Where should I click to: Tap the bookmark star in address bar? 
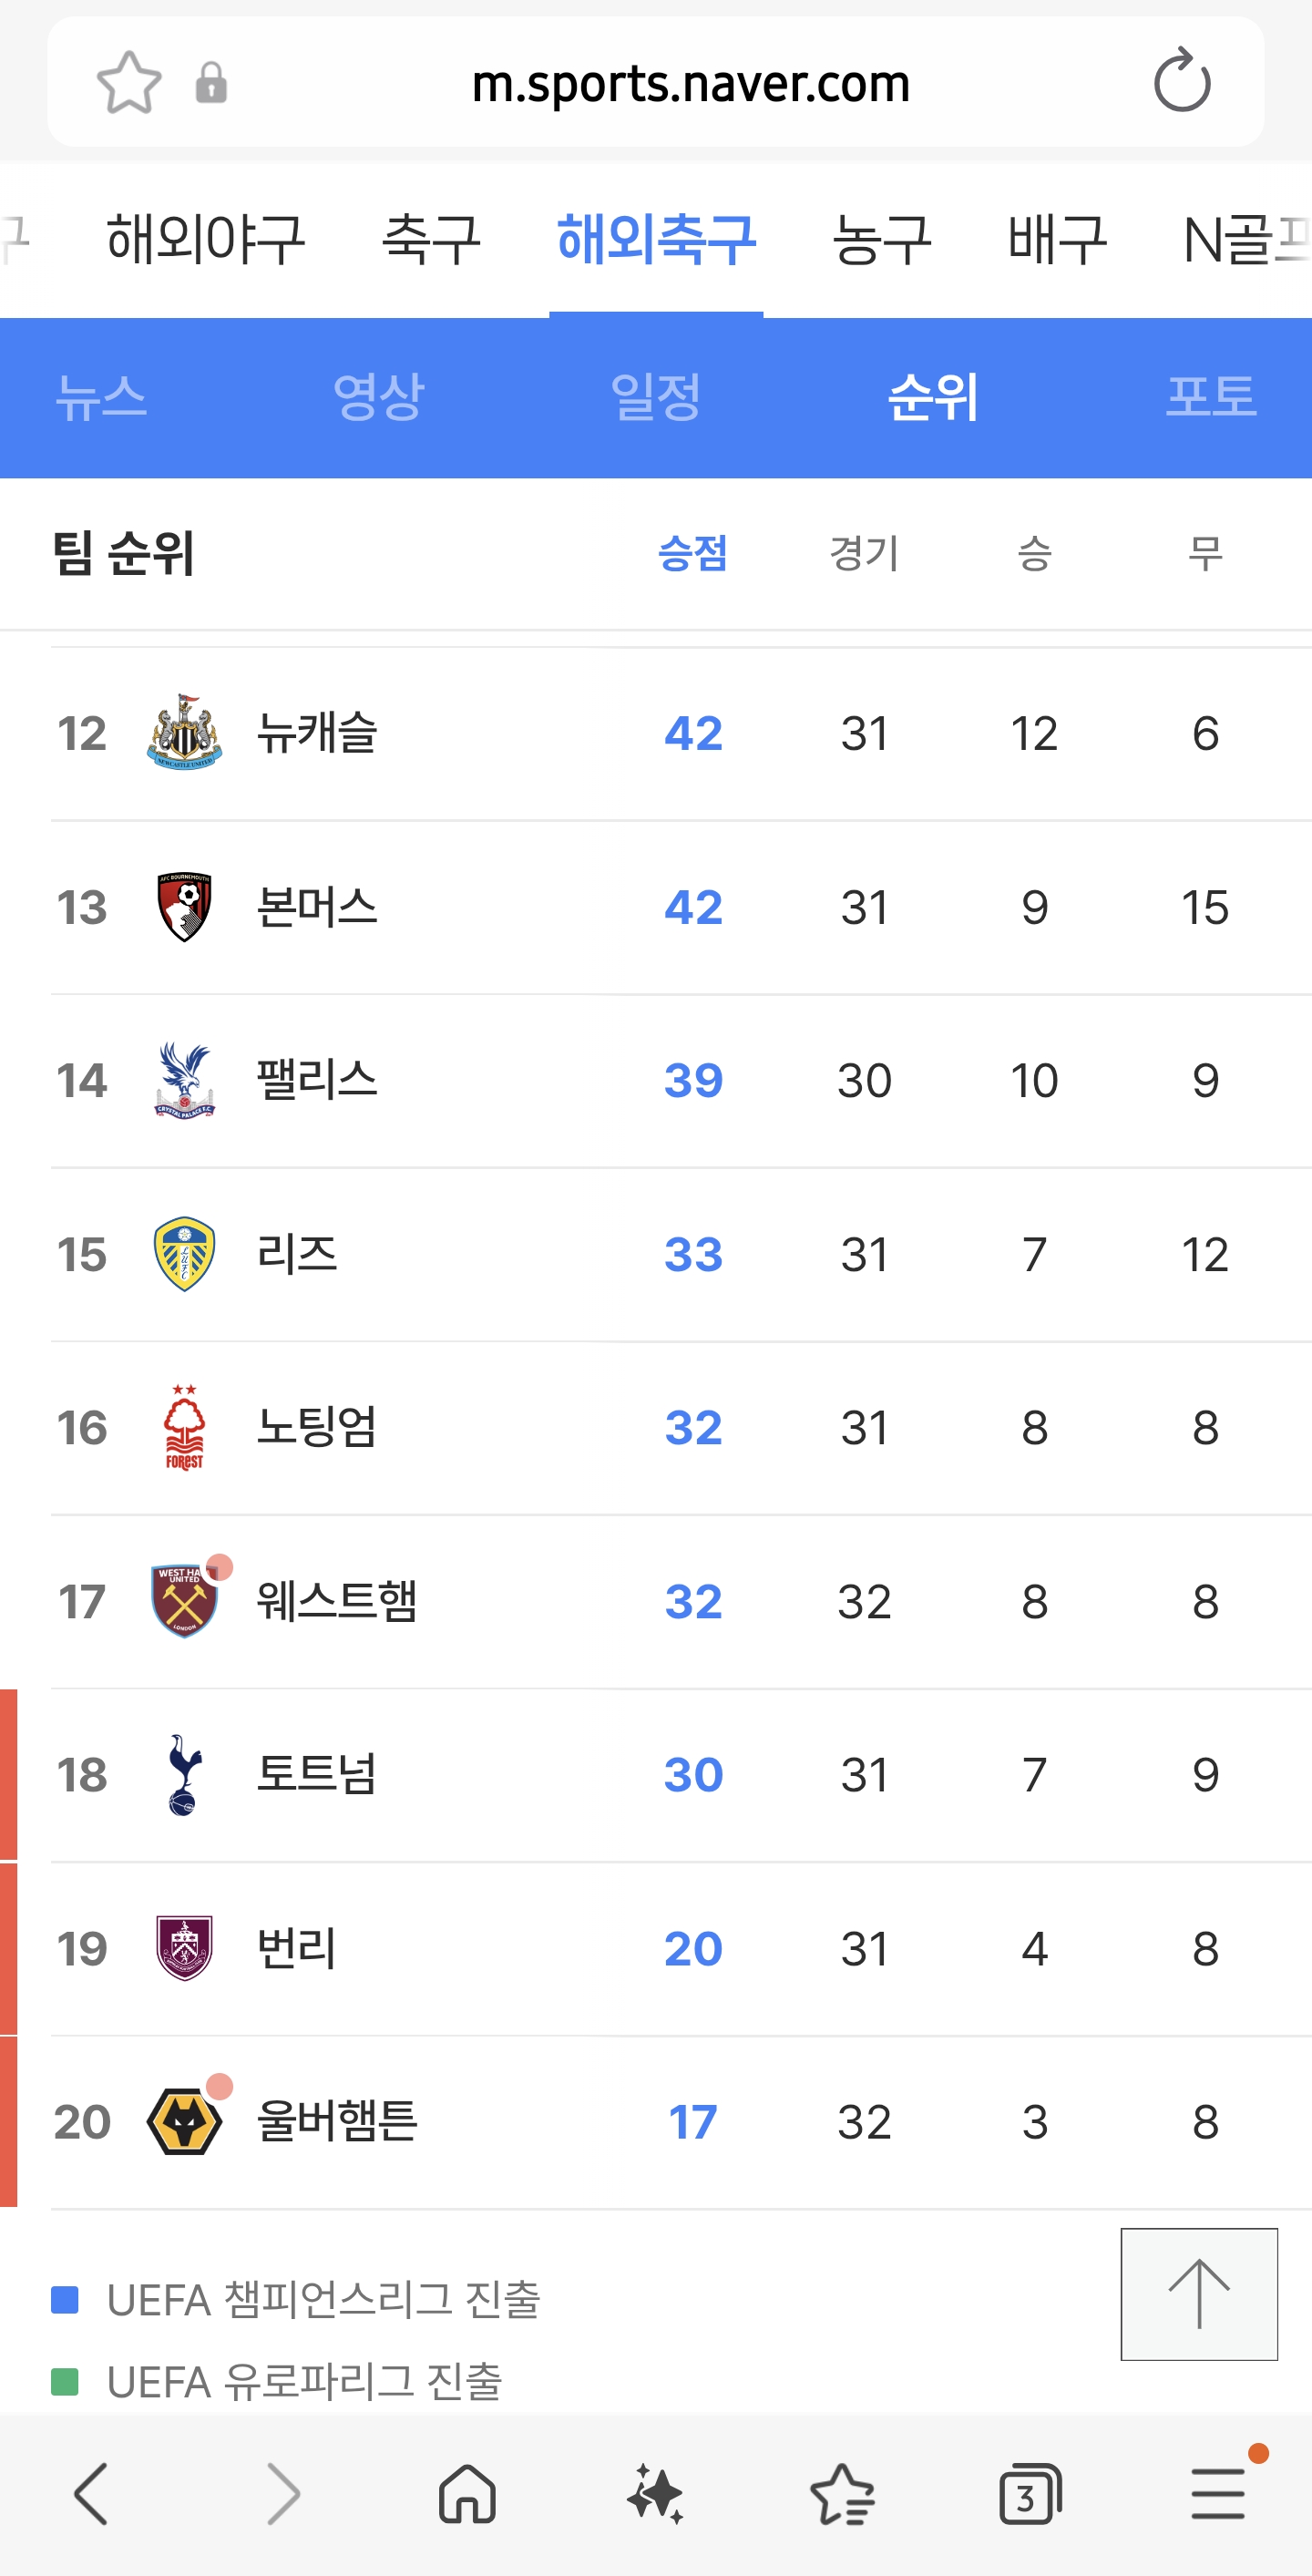(129, 82)
